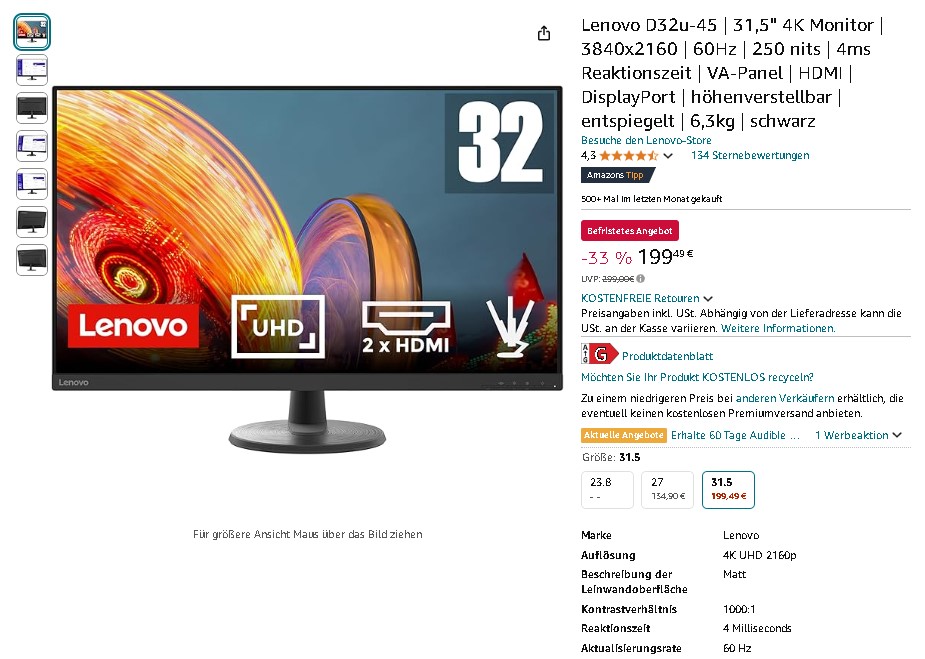
Task: Select the first product thumbnail
Action: 32,32
